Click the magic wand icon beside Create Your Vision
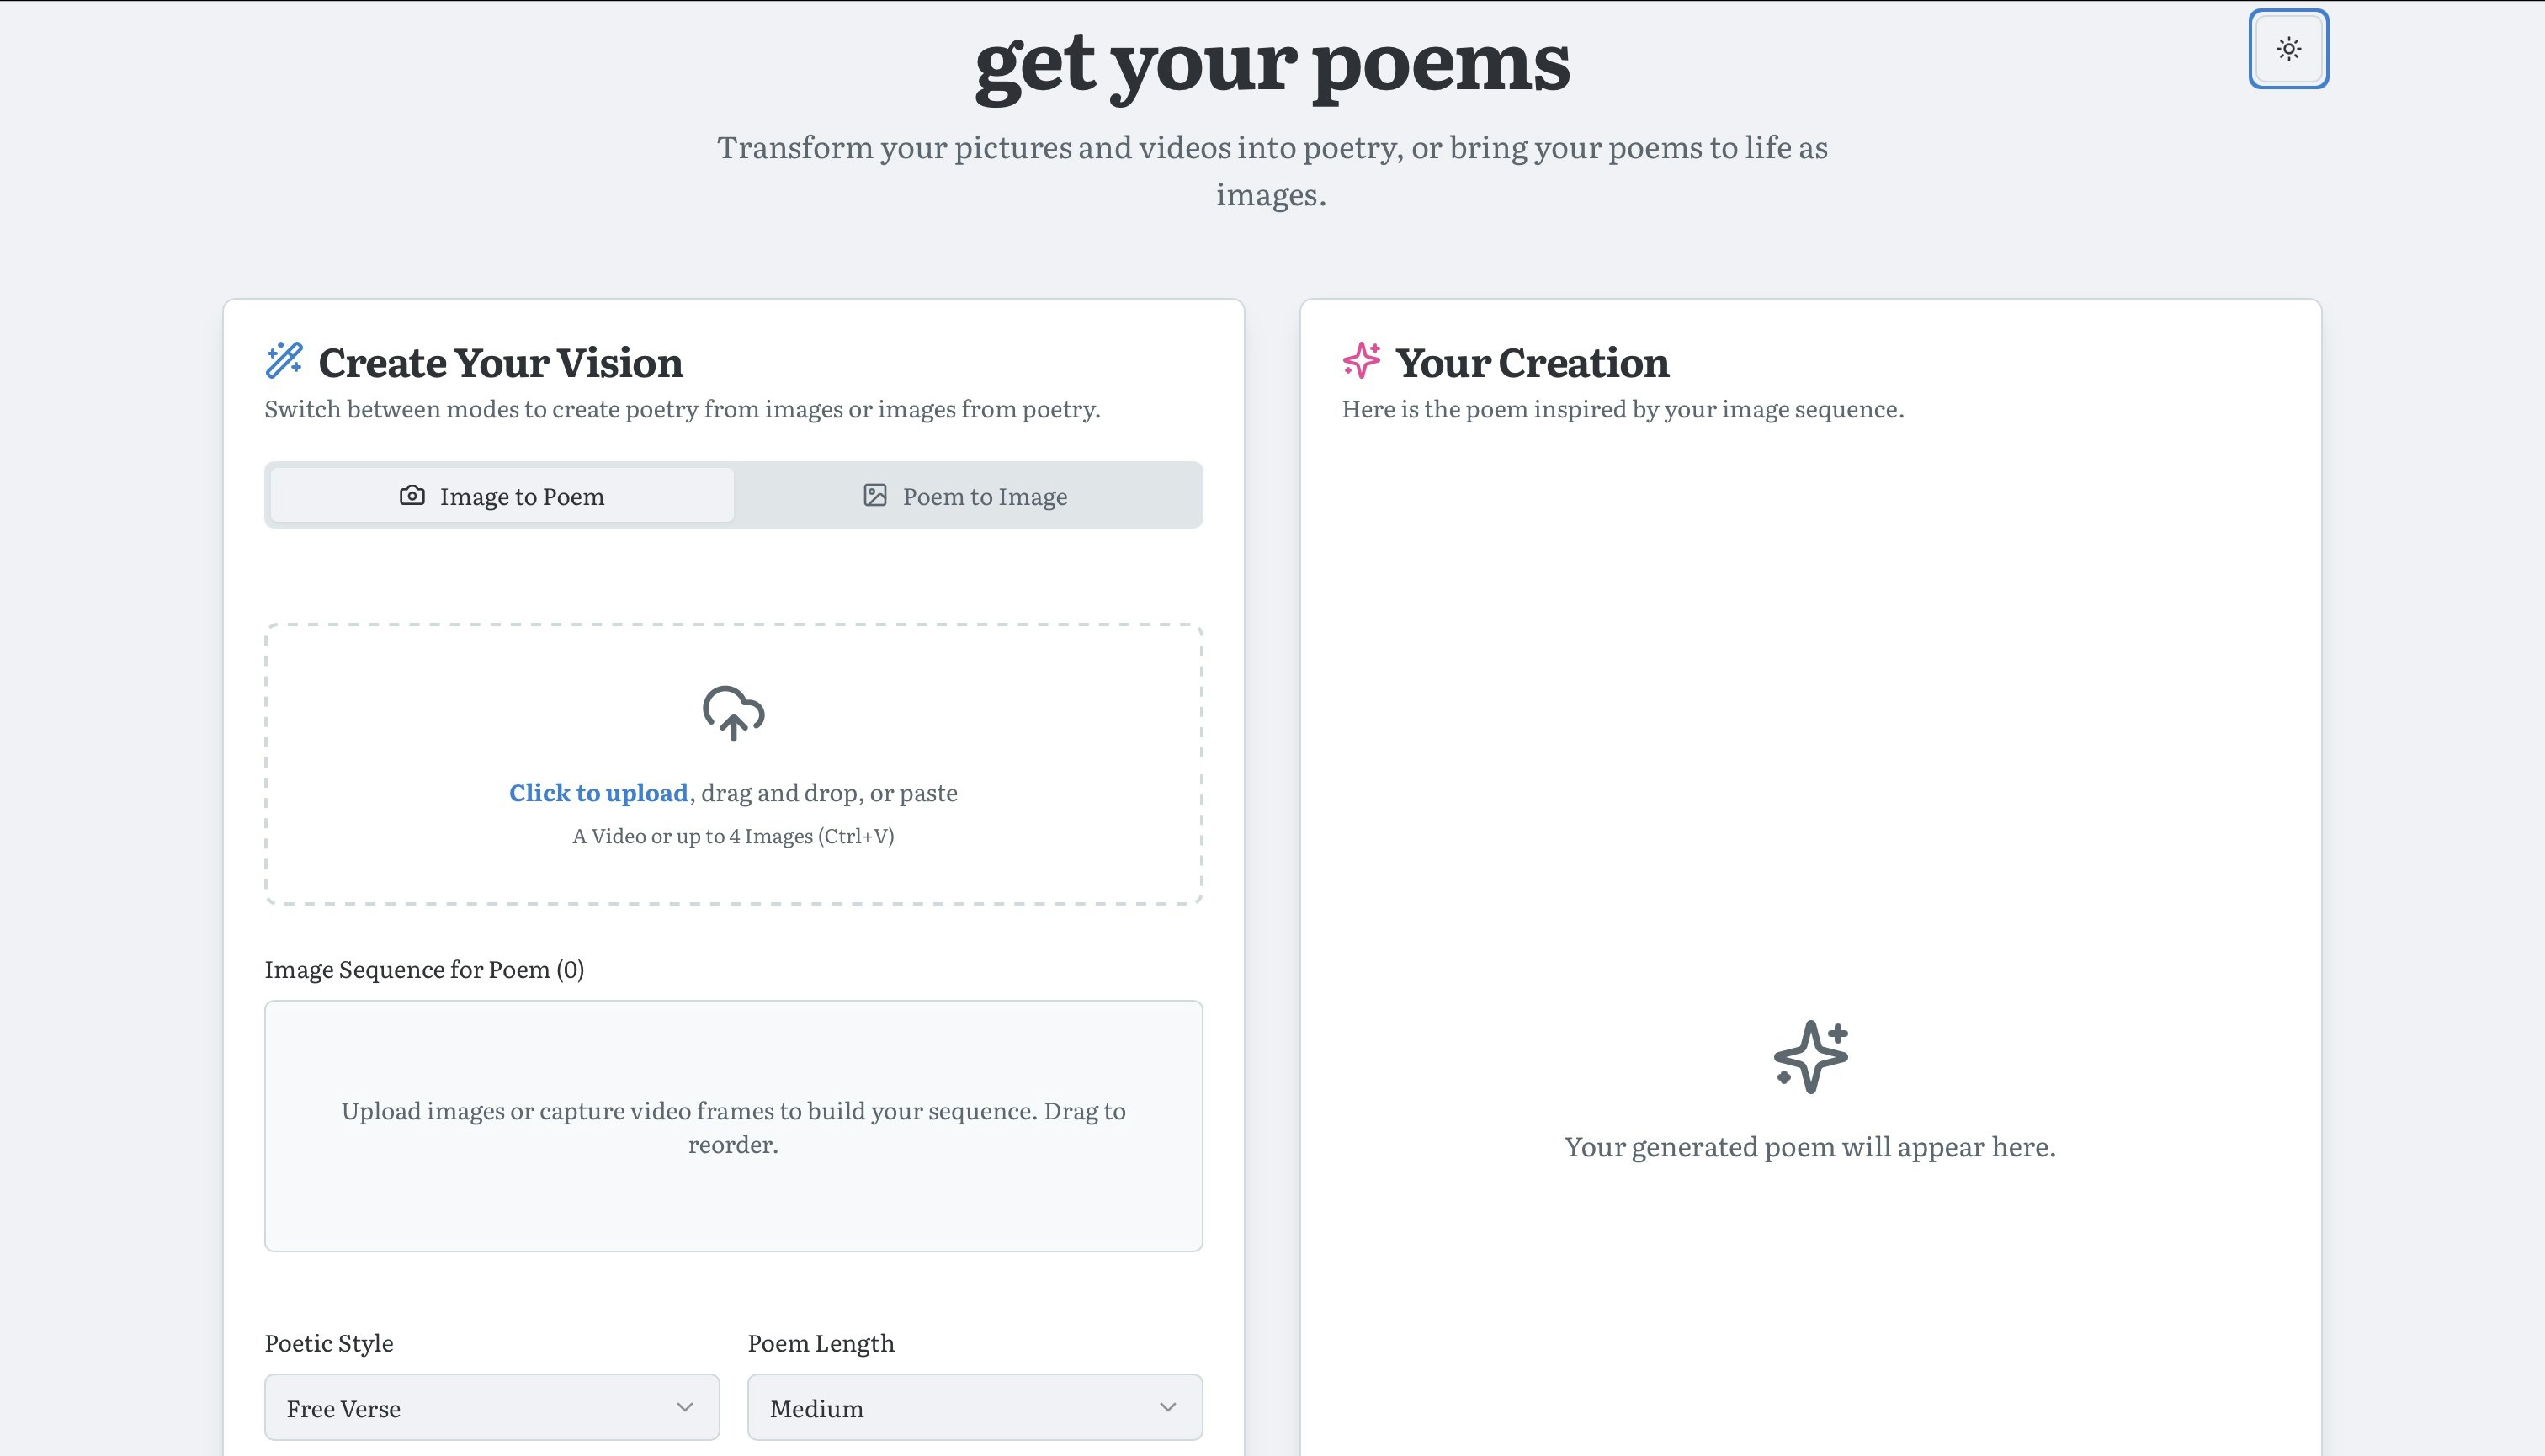 (x=284, y=360)
